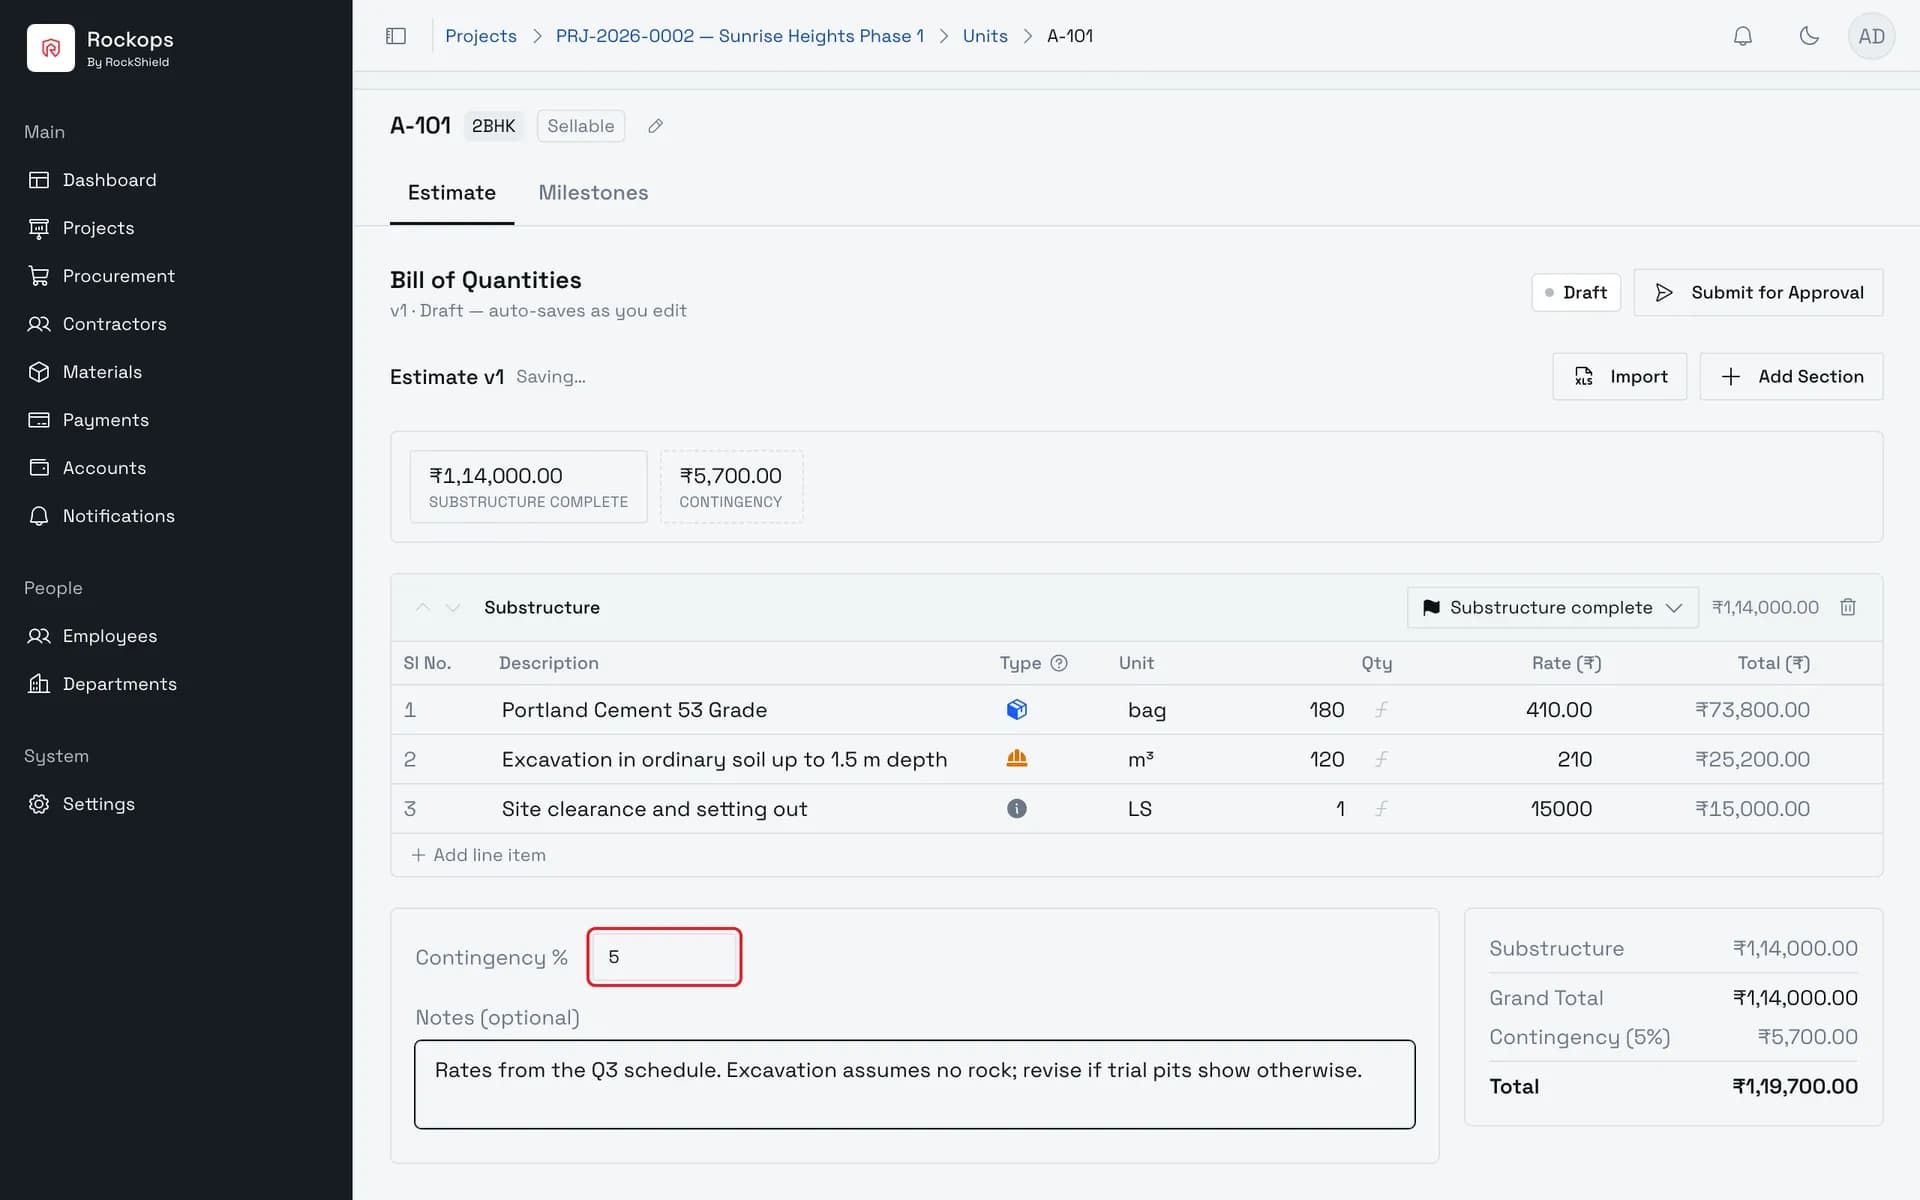Viewport: 1920px width, 1200px height.
Task: Focus the Contingency % input field
Action: tap(664, 957)
